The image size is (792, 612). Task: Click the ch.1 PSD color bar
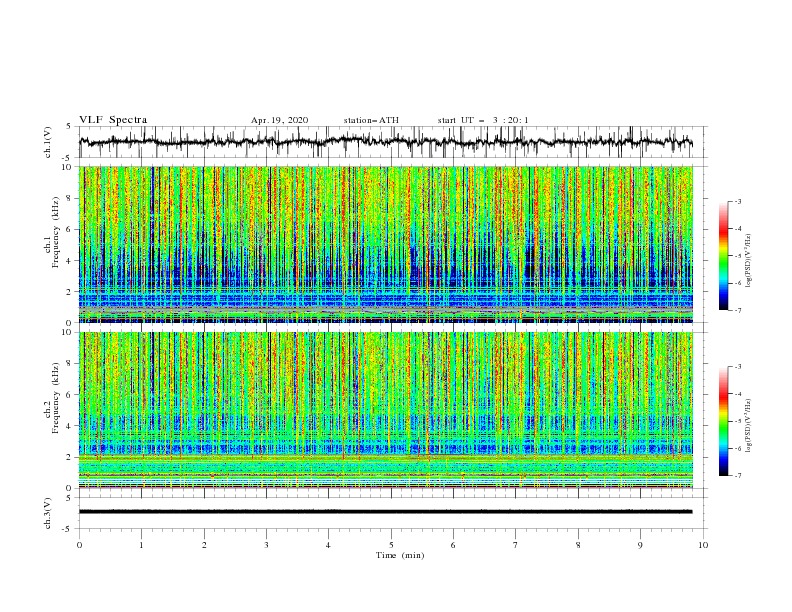pos(723,256)
